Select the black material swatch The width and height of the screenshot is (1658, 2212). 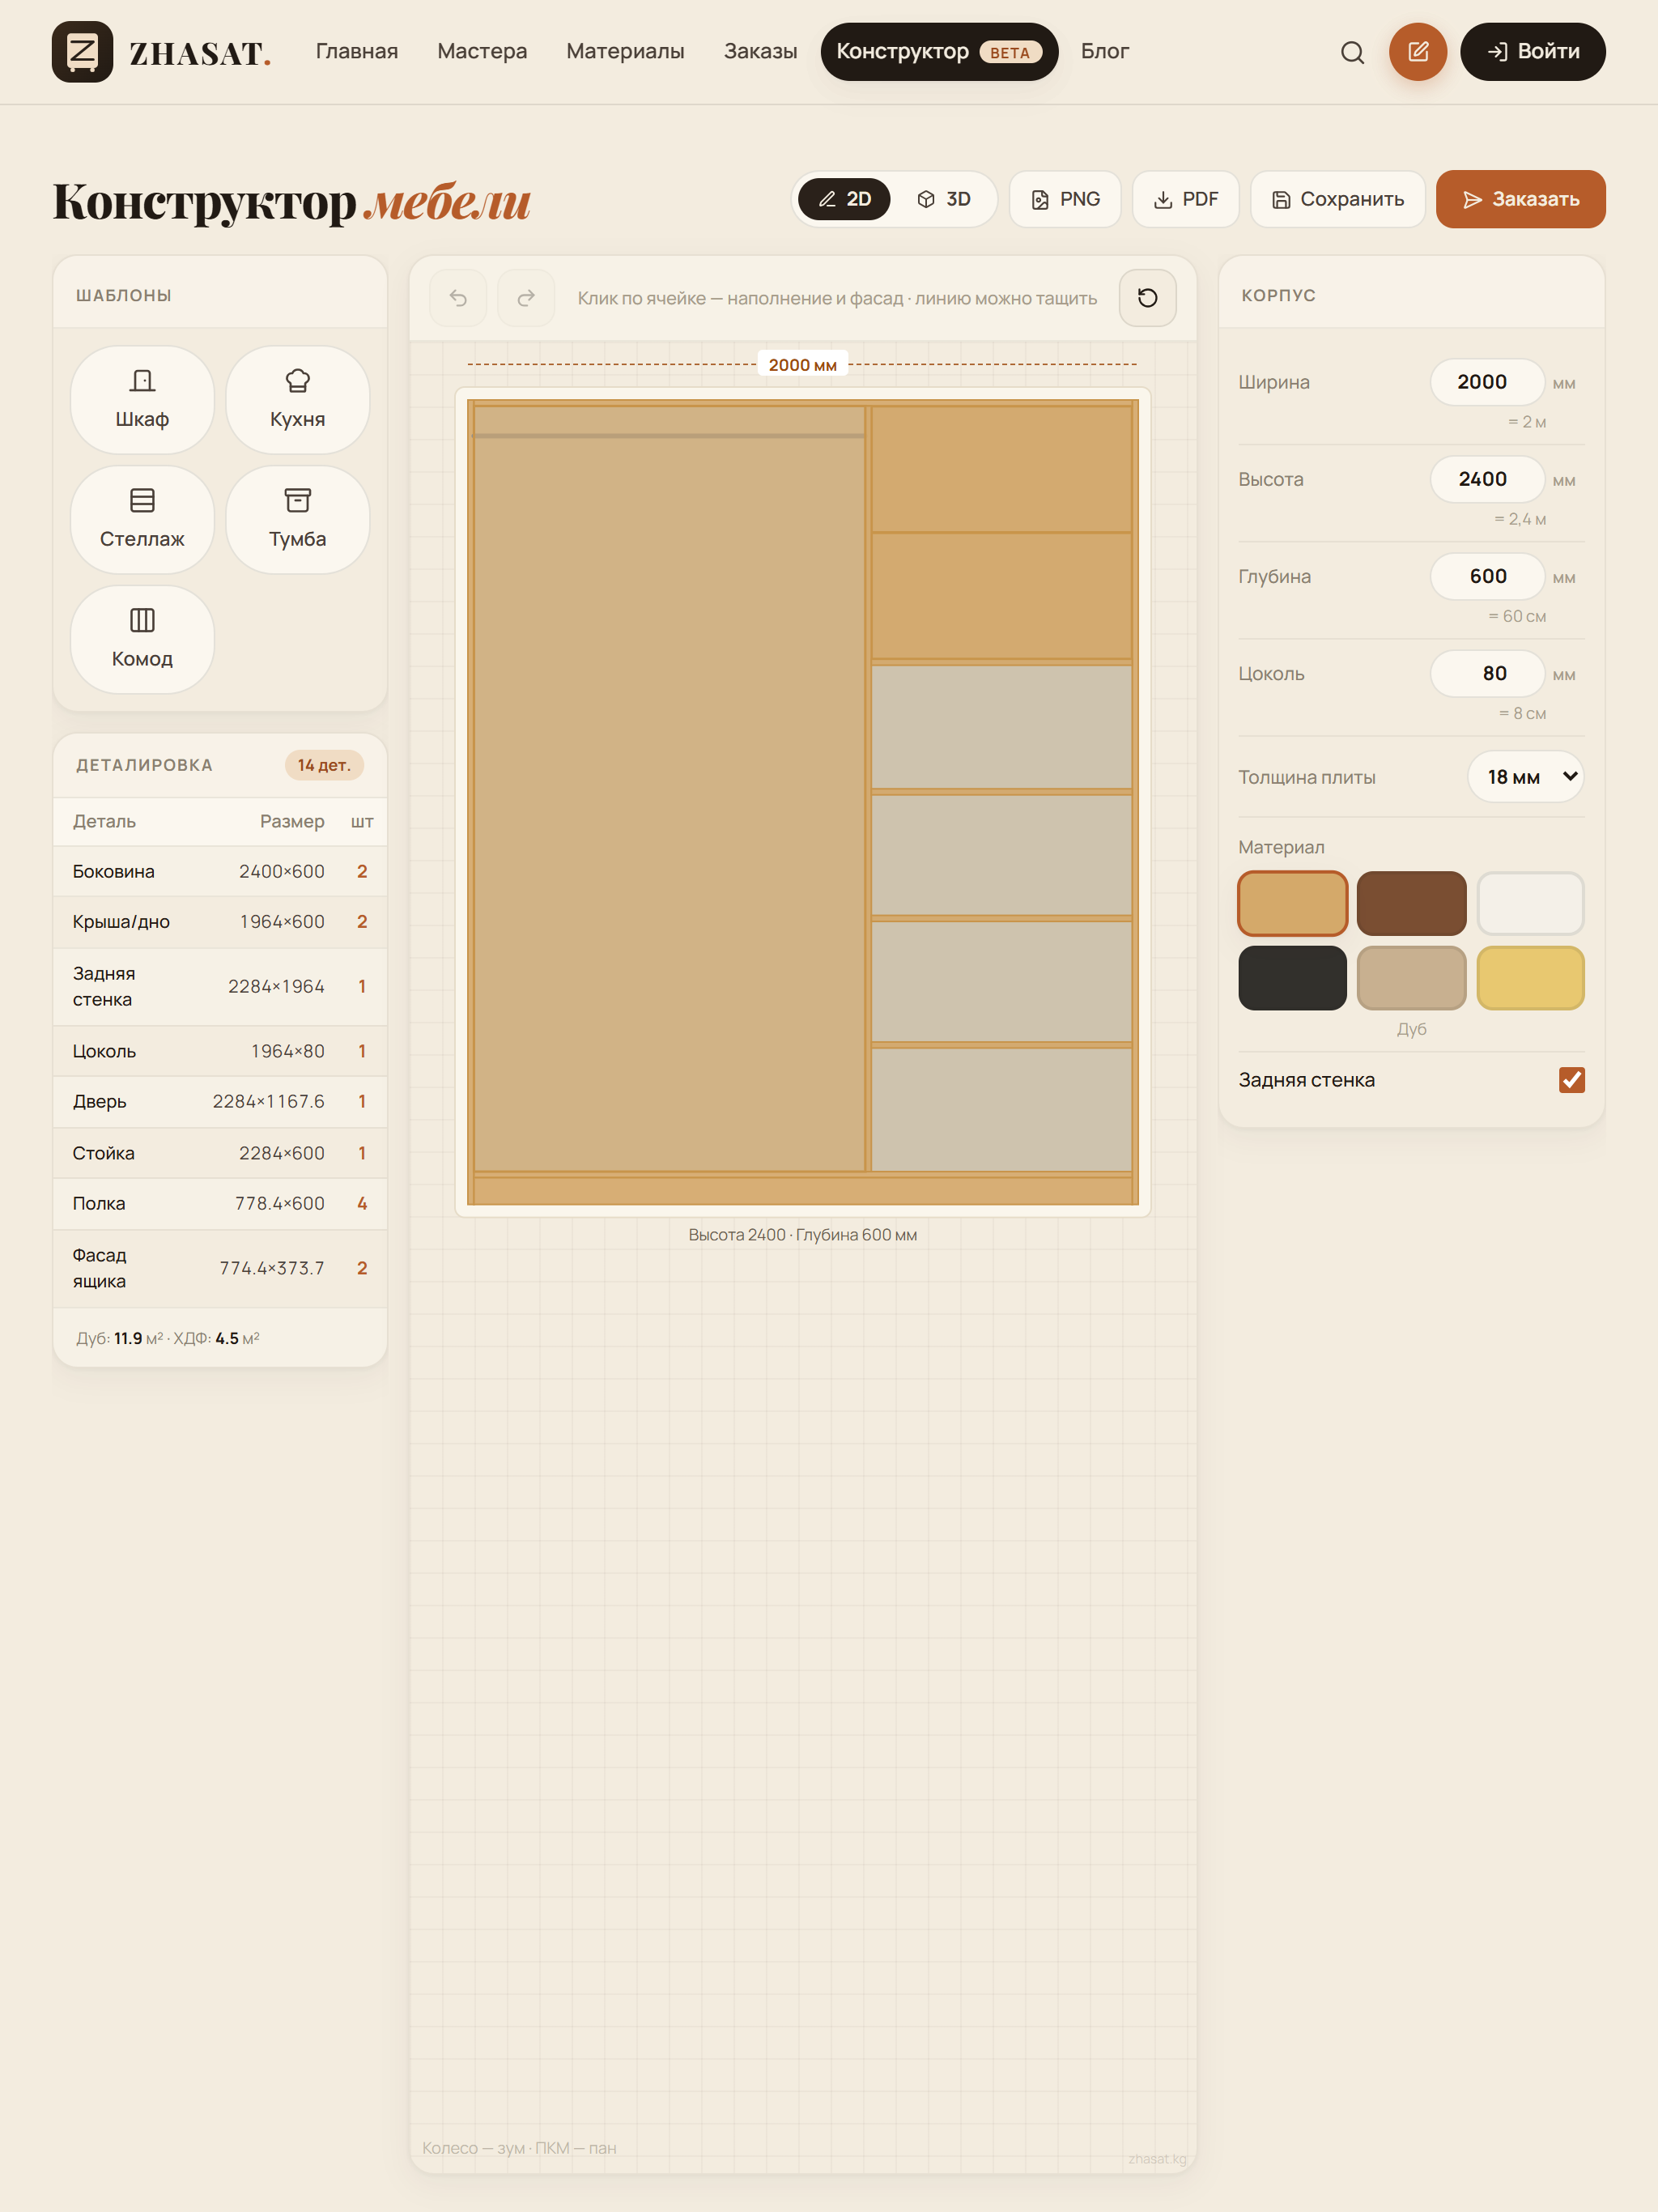coord(1292,978)
